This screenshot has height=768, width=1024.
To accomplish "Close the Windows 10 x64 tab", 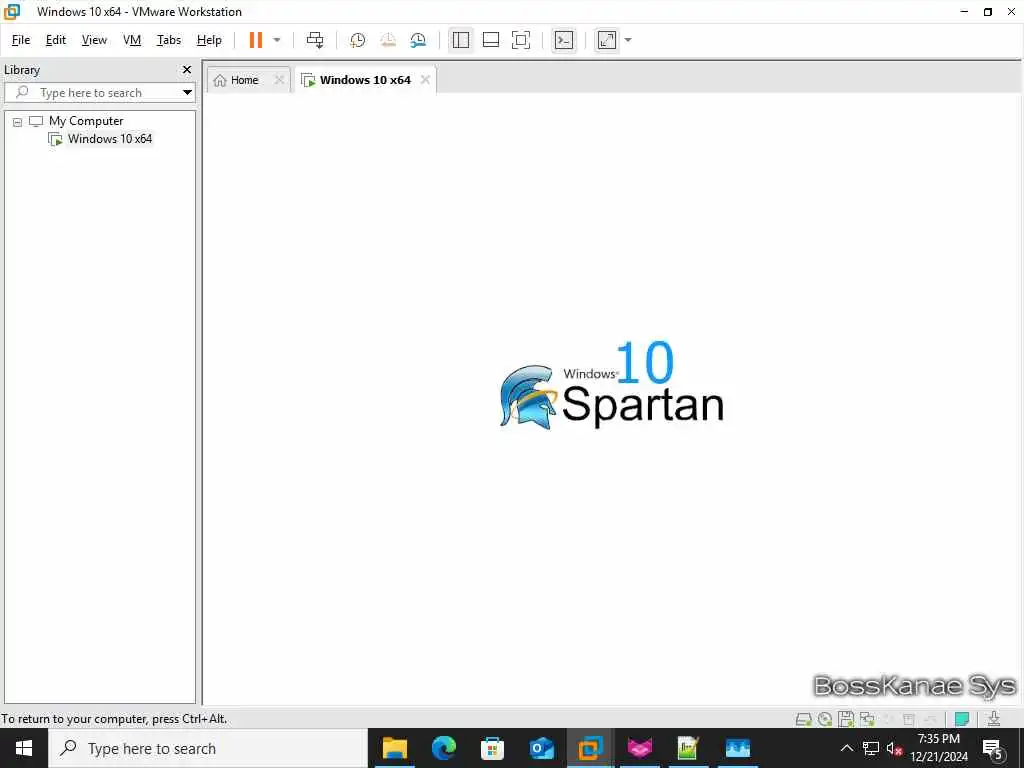I will (425, 80).
